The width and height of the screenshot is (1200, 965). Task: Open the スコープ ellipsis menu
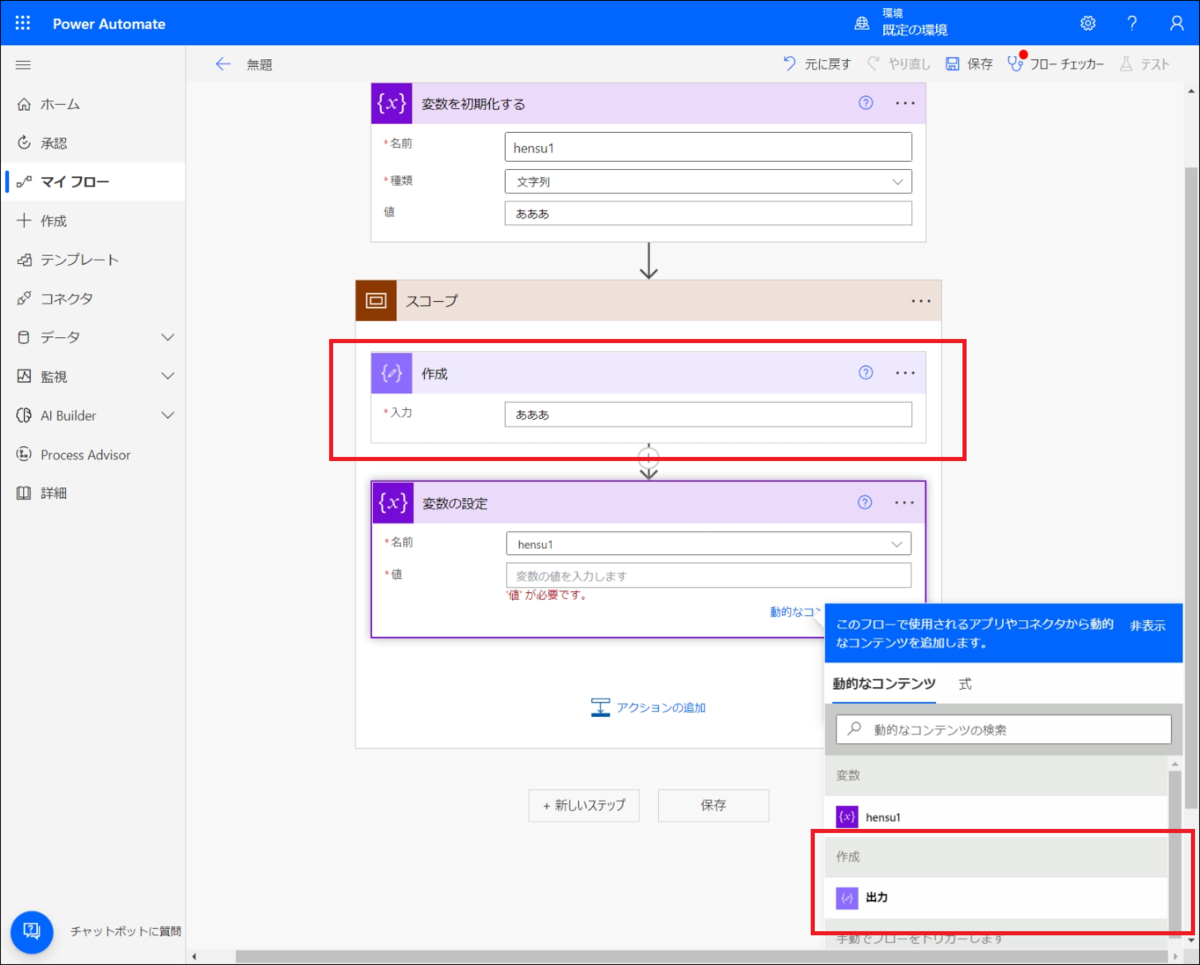tap(921, 300)
